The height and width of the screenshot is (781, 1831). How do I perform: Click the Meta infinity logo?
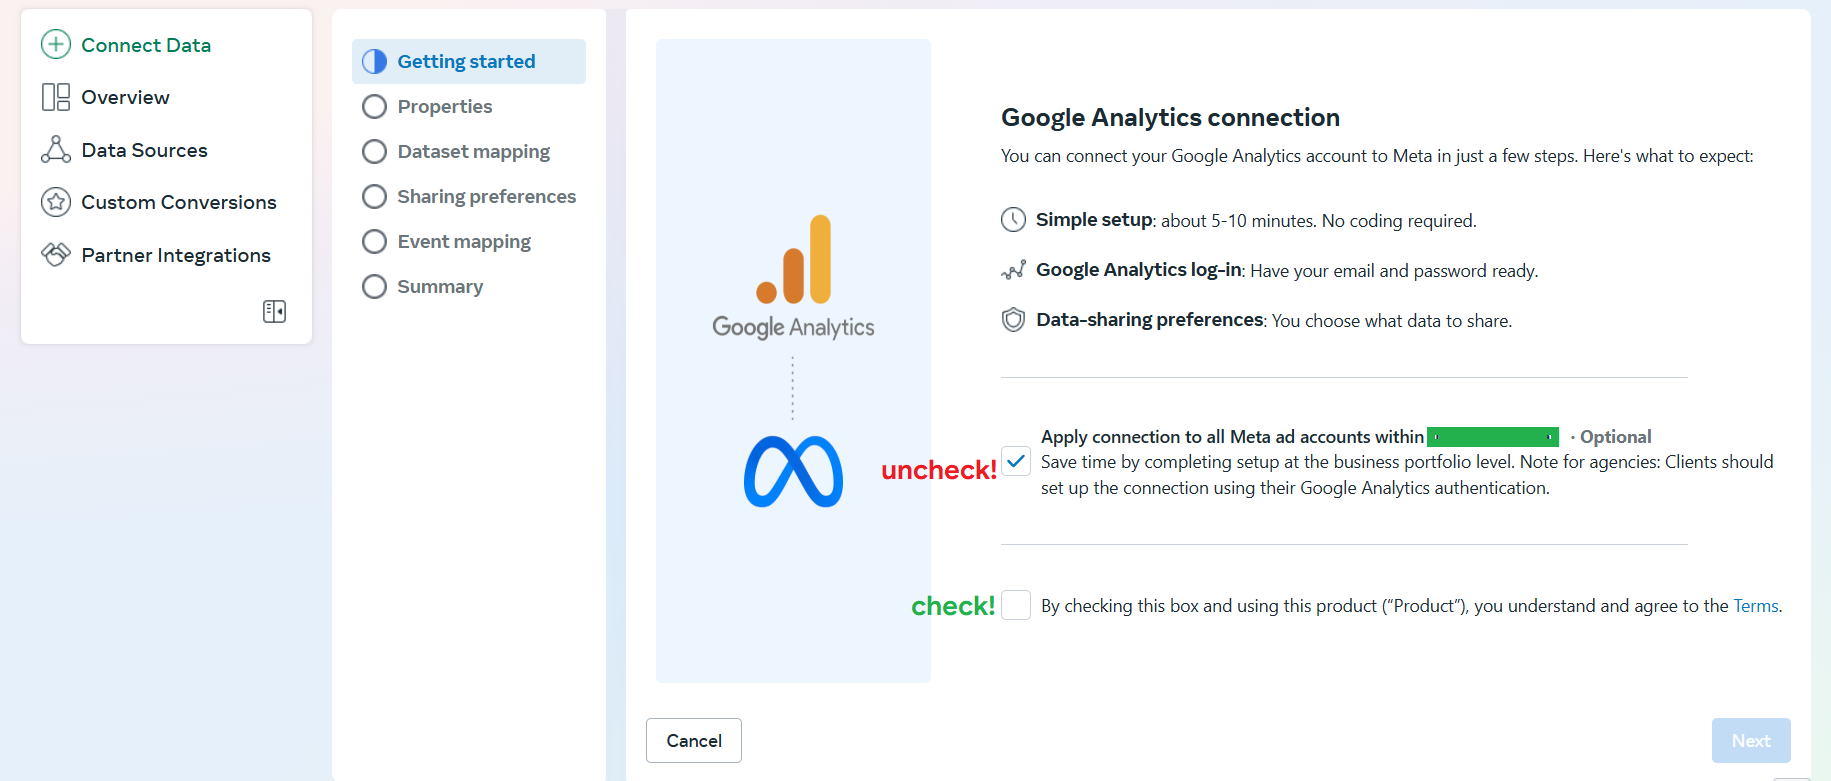click(793, 472)
